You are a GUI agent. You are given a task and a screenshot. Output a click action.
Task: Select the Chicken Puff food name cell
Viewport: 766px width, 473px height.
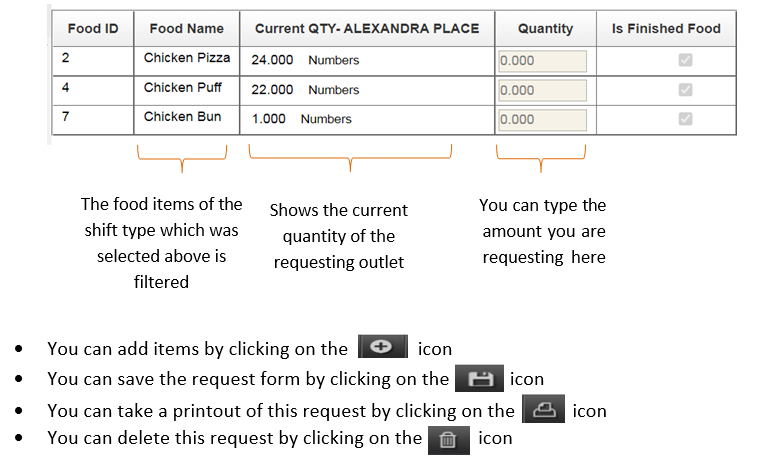tap(183, 88)
